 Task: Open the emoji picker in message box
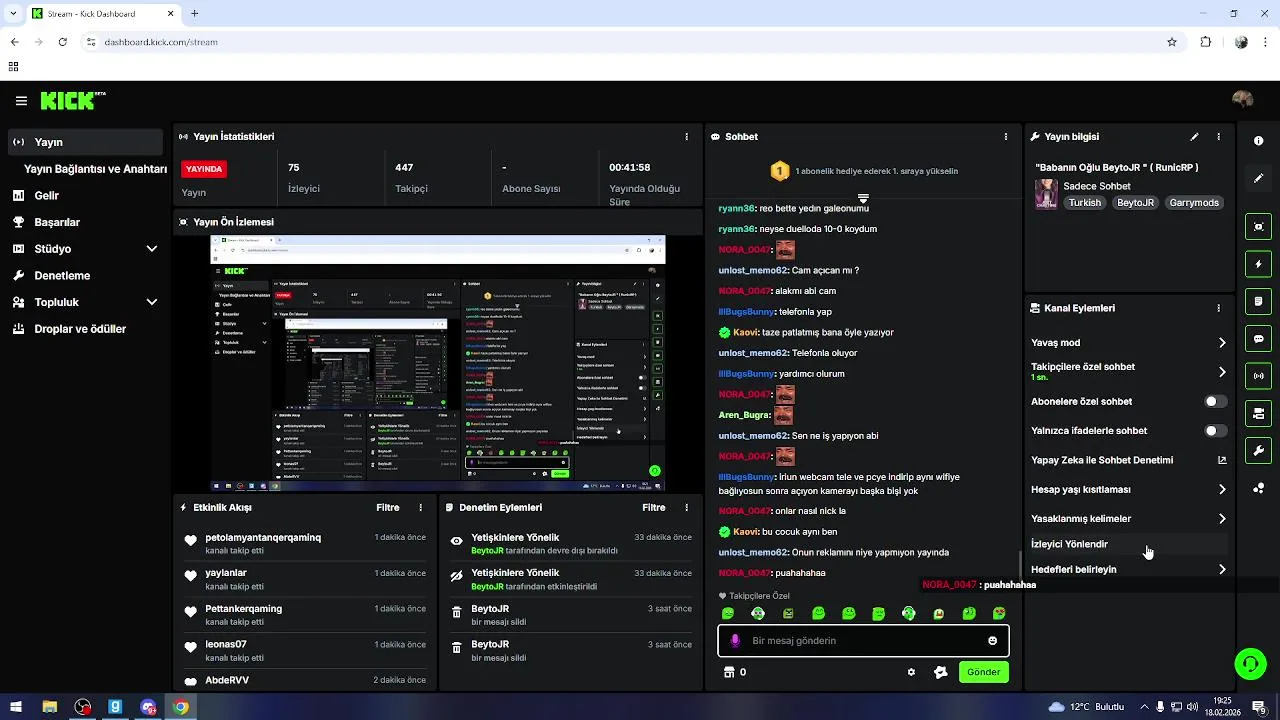point(993,641)
